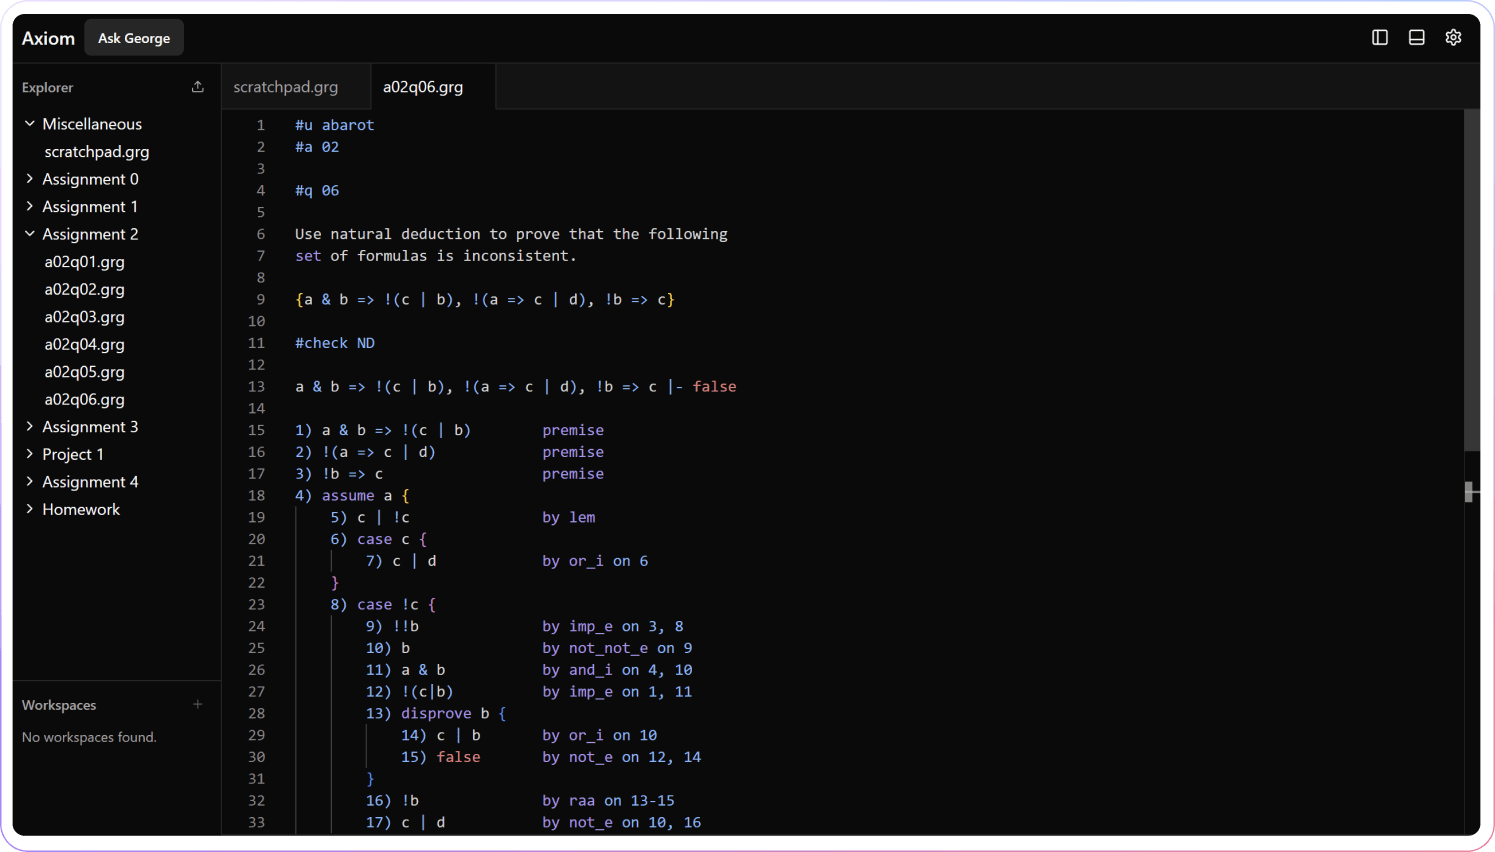
Task: Expand the Project 1 folder
Action: point(73,454)
